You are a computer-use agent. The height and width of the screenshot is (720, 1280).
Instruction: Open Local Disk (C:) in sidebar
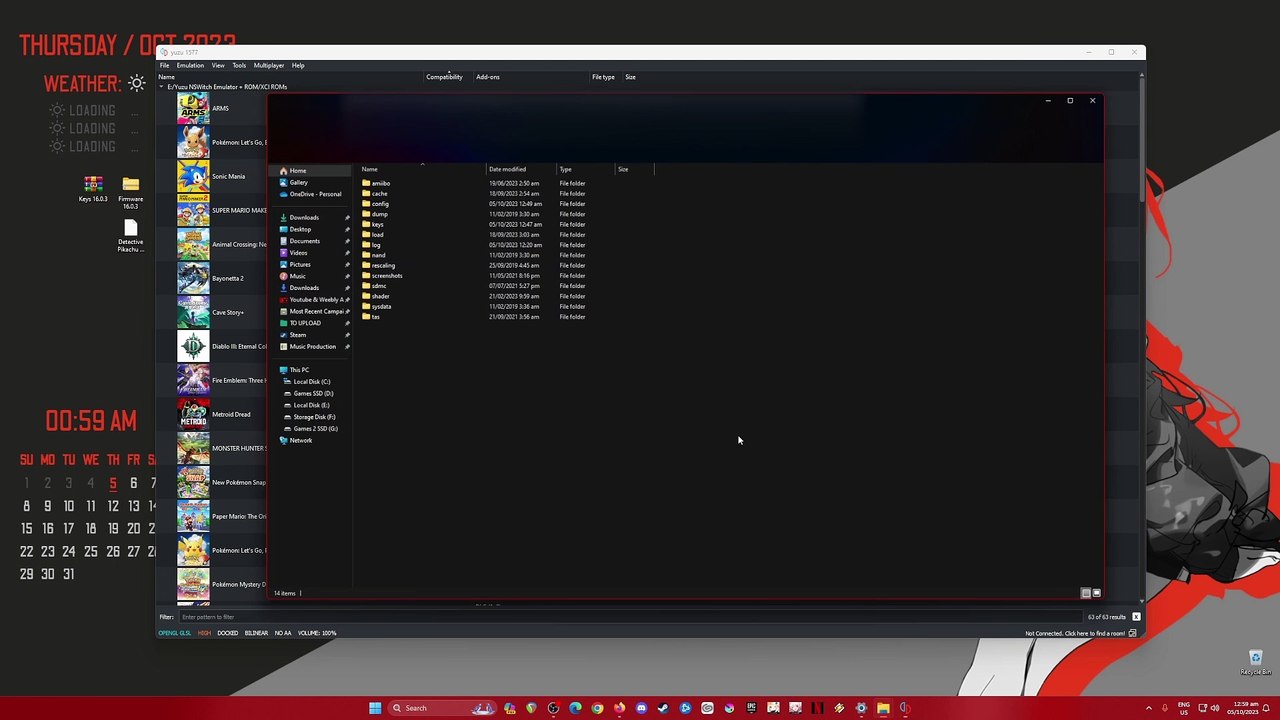click(x=311, y=381)
